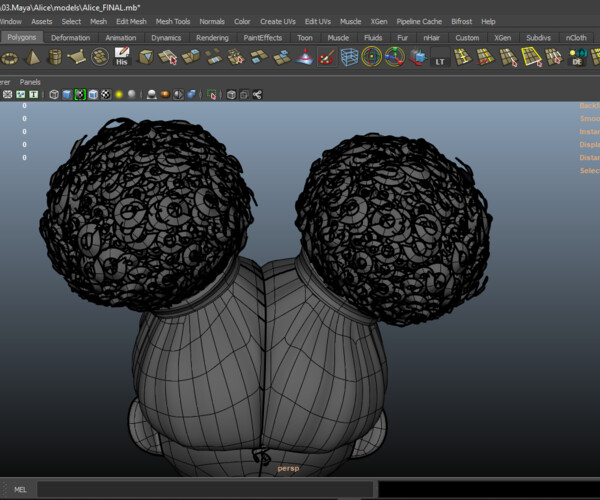This screenshot has height=500, width=600.
Task: Toggle the green bracketed default material button
Action: (x=80, y=94)
